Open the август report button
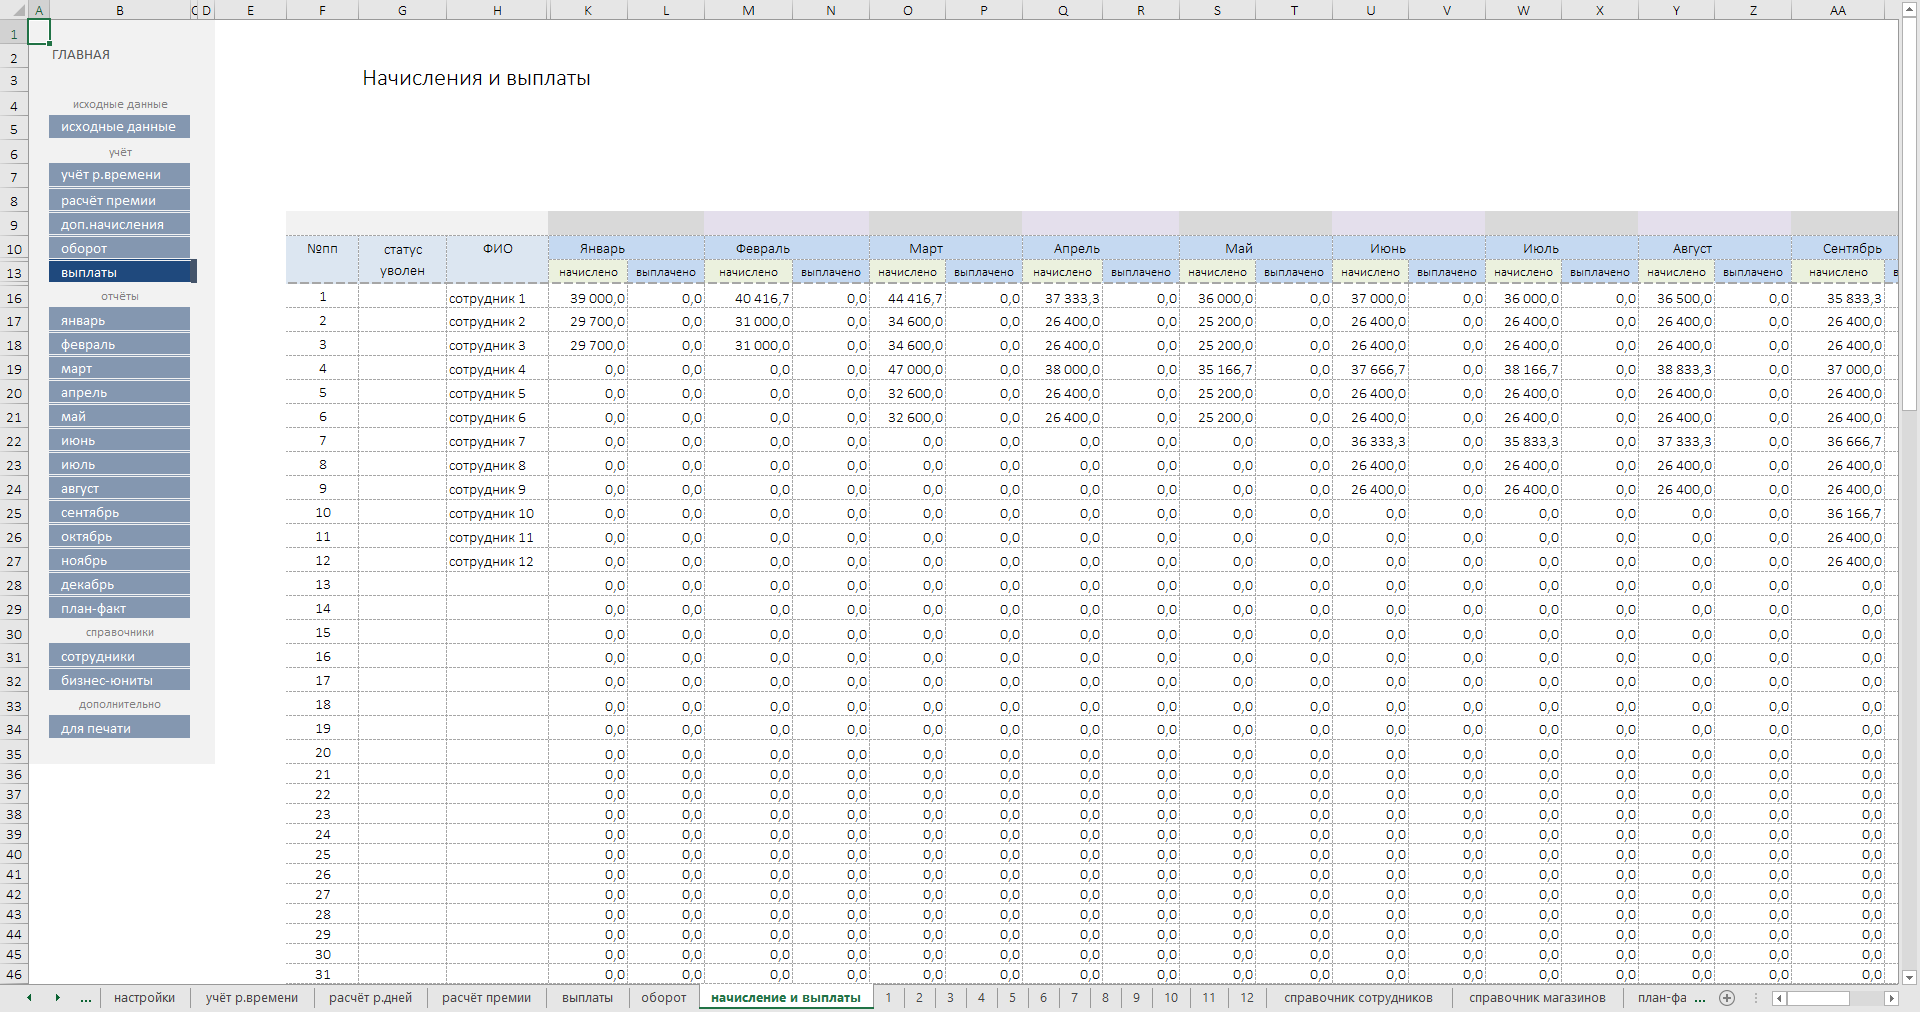The width and height of the screenshot is (1920, 1012). [119, 488]
